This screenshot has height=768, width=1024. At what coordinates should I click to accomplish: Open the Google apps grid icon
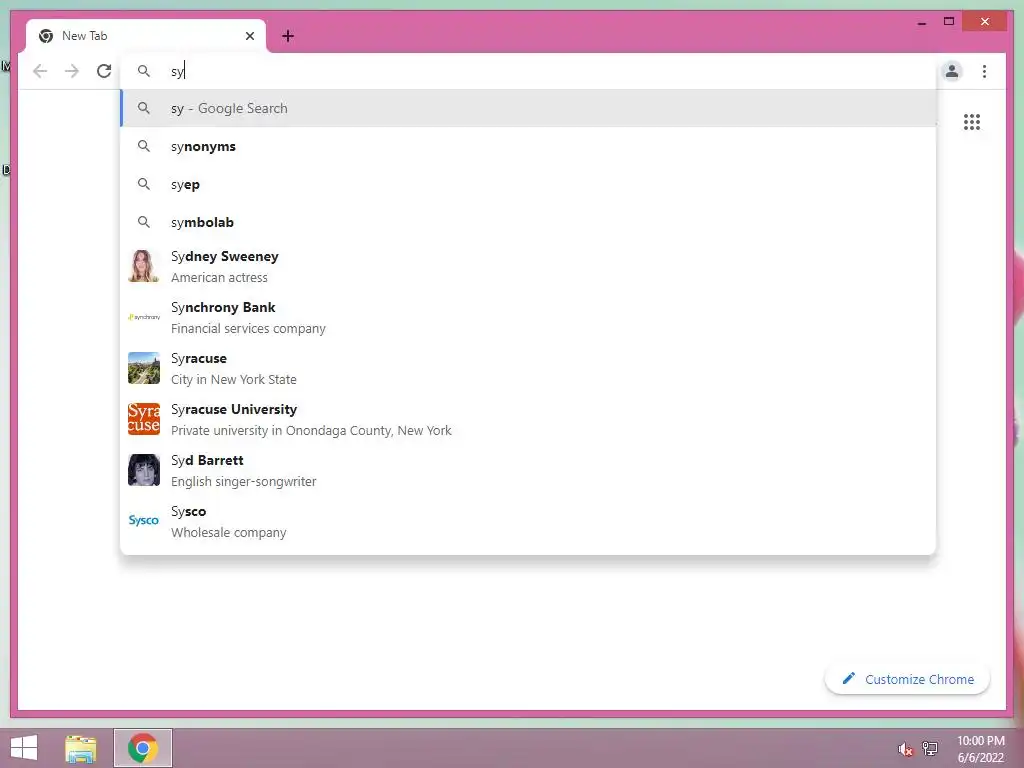point(972,121)
